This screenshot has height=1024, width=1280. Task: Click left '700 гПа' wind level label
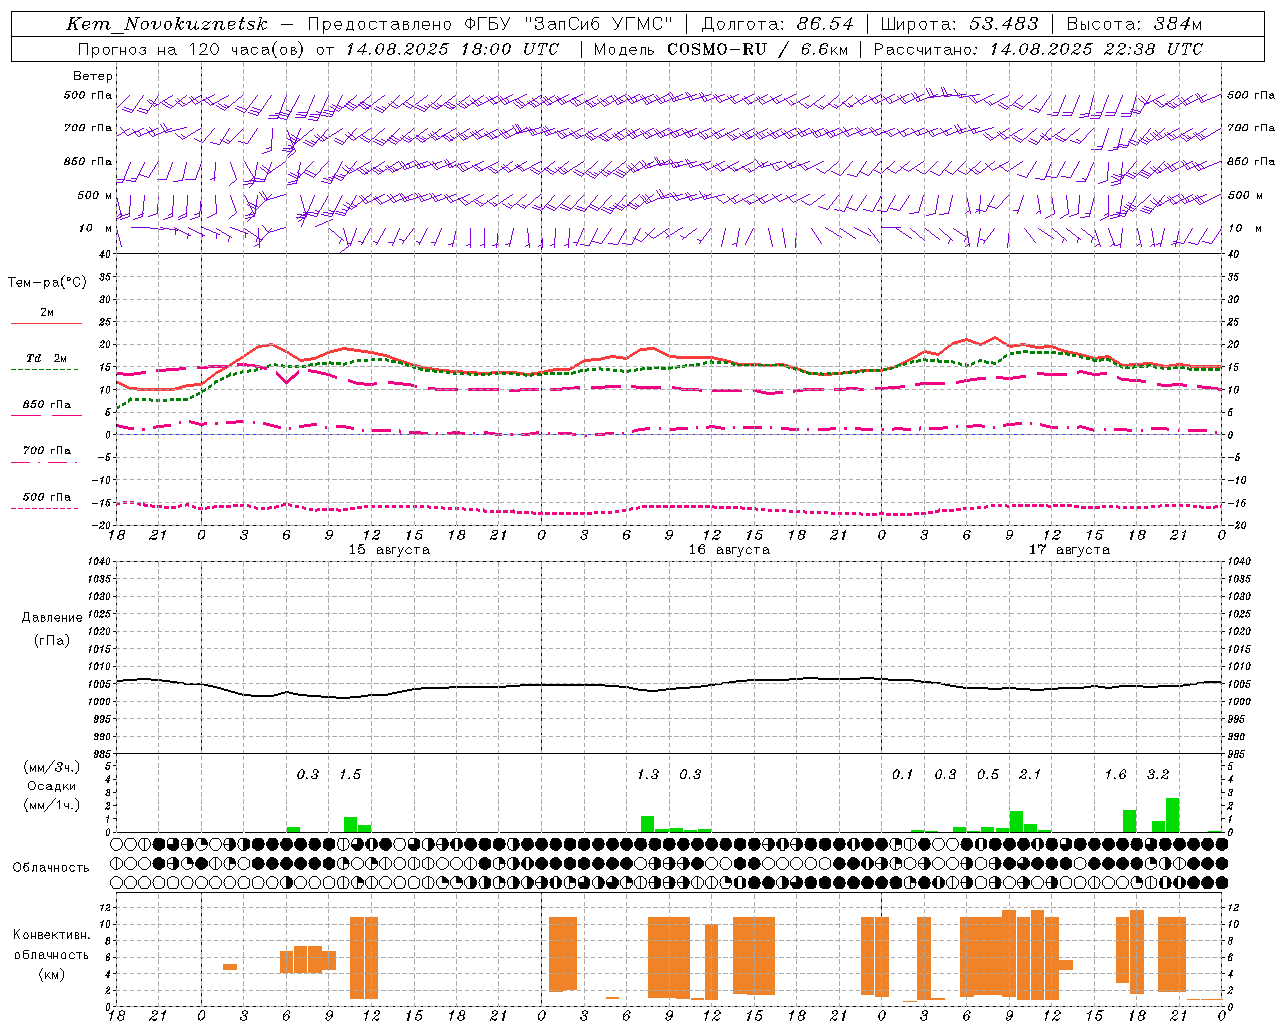coord(87,128)
